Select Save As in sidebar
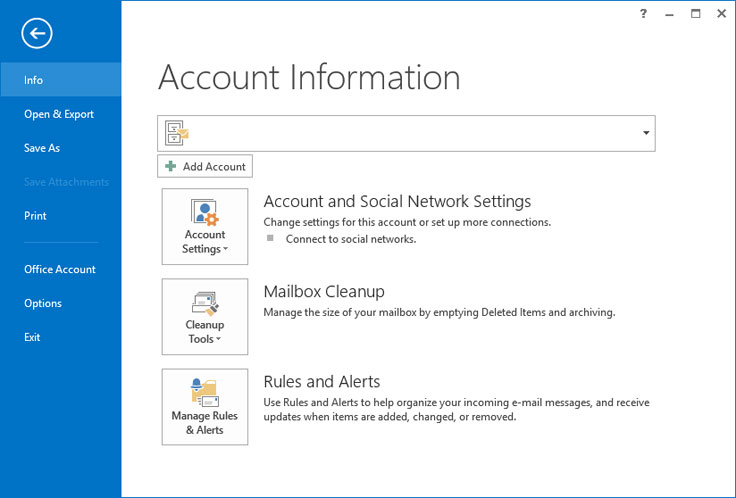This screenshot has height=498, width=736. point(61,148)
